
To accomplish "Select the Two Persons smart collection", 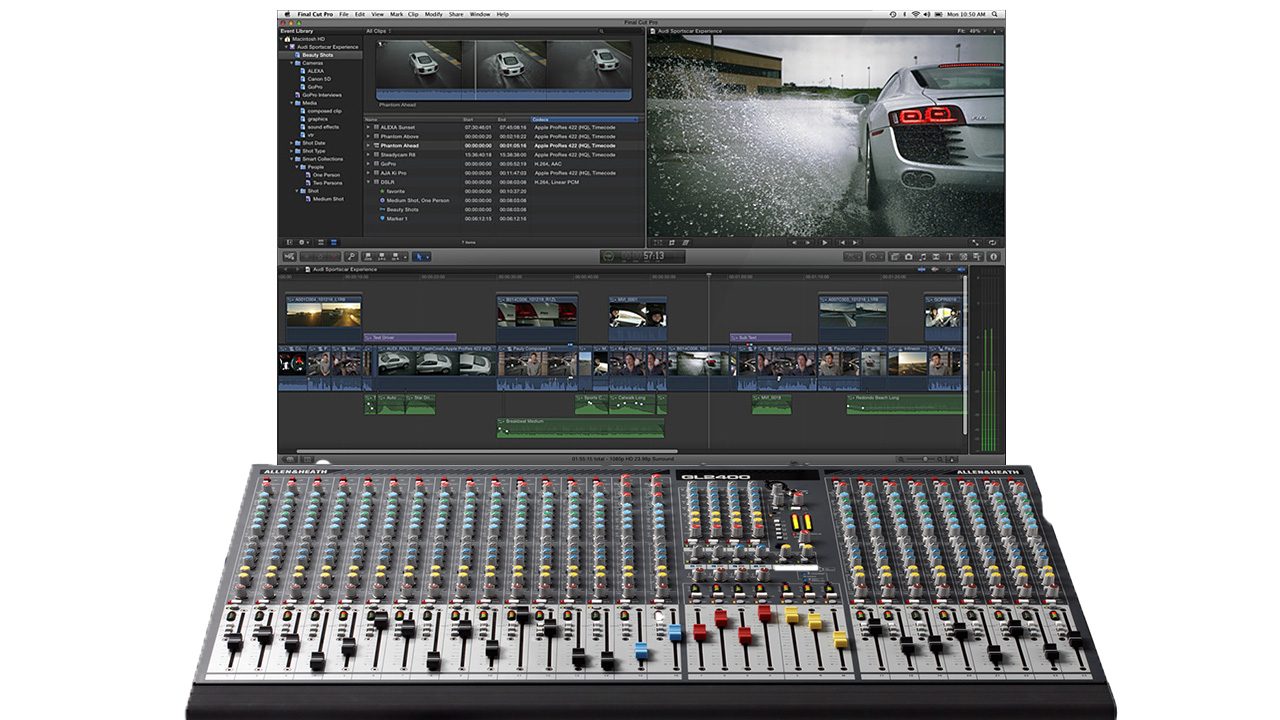I will click(x=326, y=183).
